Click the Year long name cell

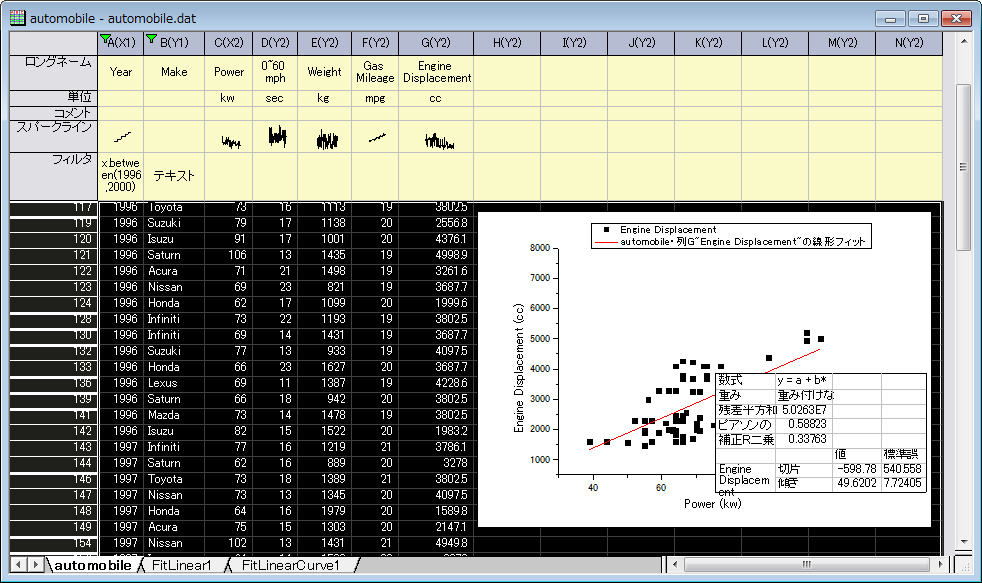(121, 72)
